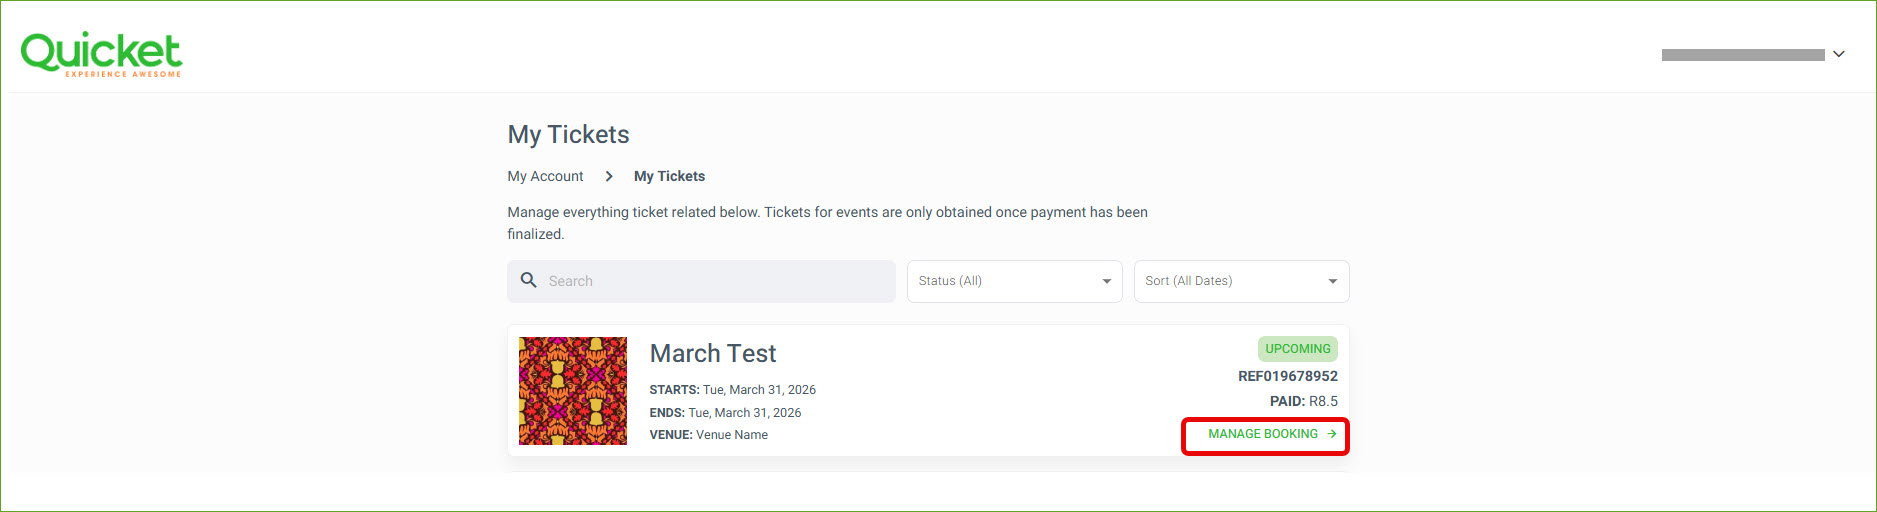Viewport: 1877px width, 512px height.
Task: Click the My Tickets page heading
Action: pyautogui.click(x=568, y=134)
